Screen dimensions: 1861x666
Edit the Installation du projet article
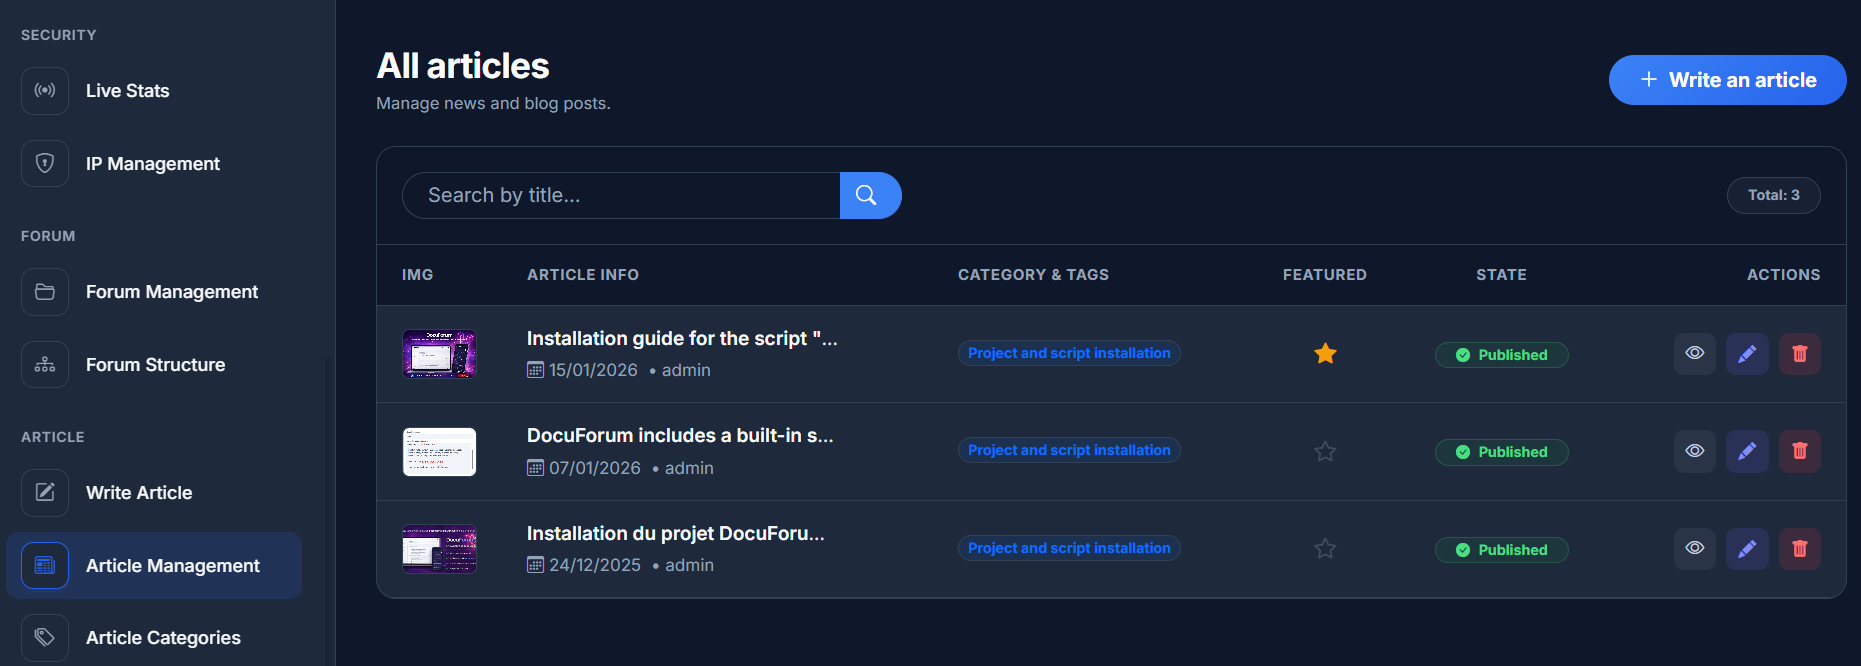pyautogui.click(x=1747, y=549)
